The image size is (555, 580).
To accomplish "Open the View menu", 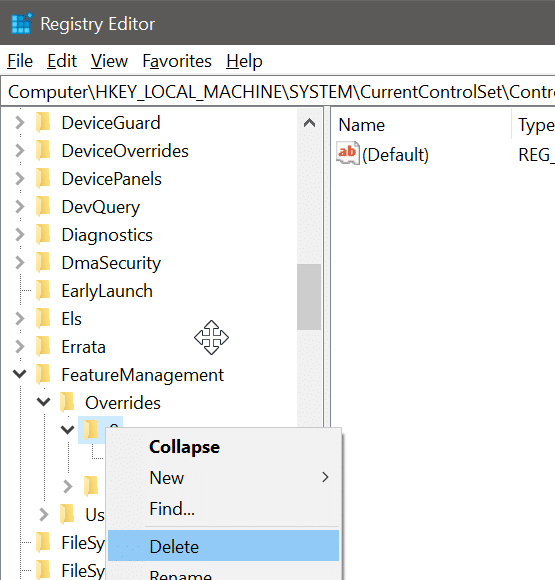I will [x=110, y=61].
